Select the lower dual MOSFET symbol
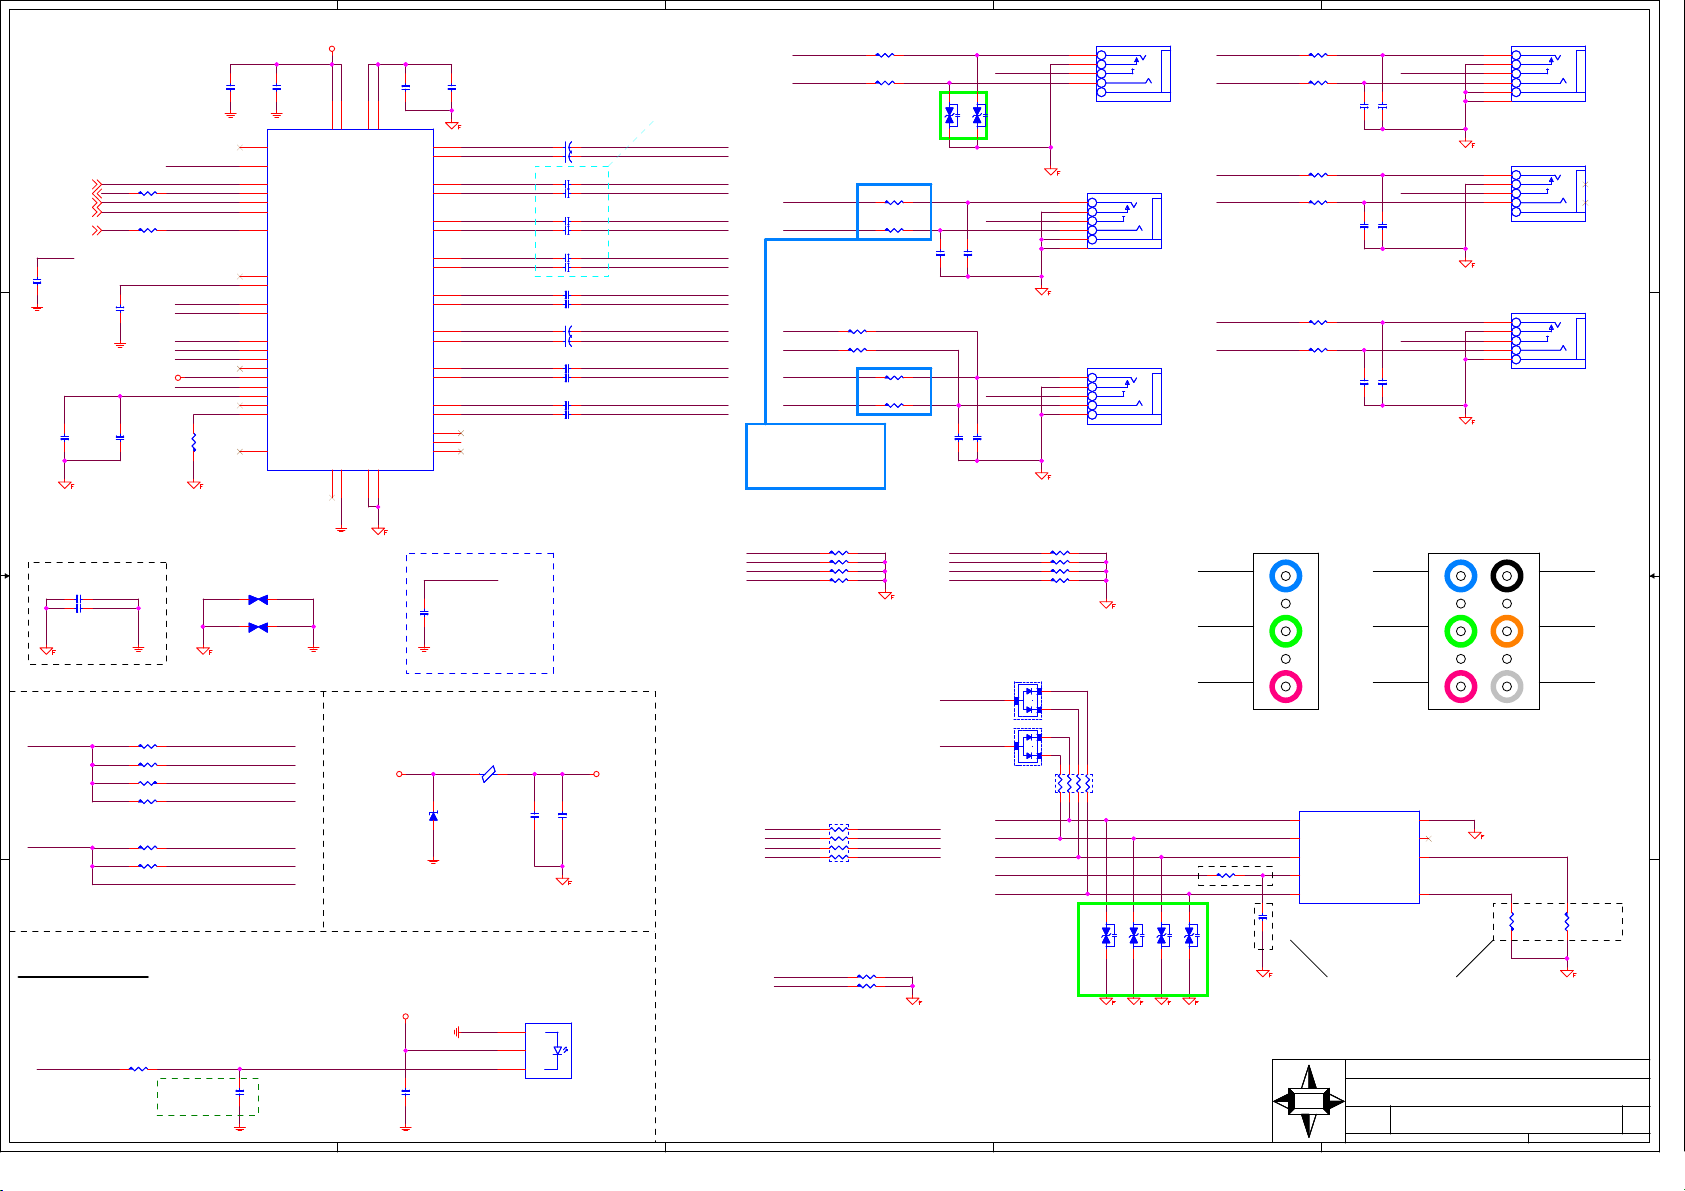The height and width of the screenshot is (1191, 1685). (x=1028, y=747)
